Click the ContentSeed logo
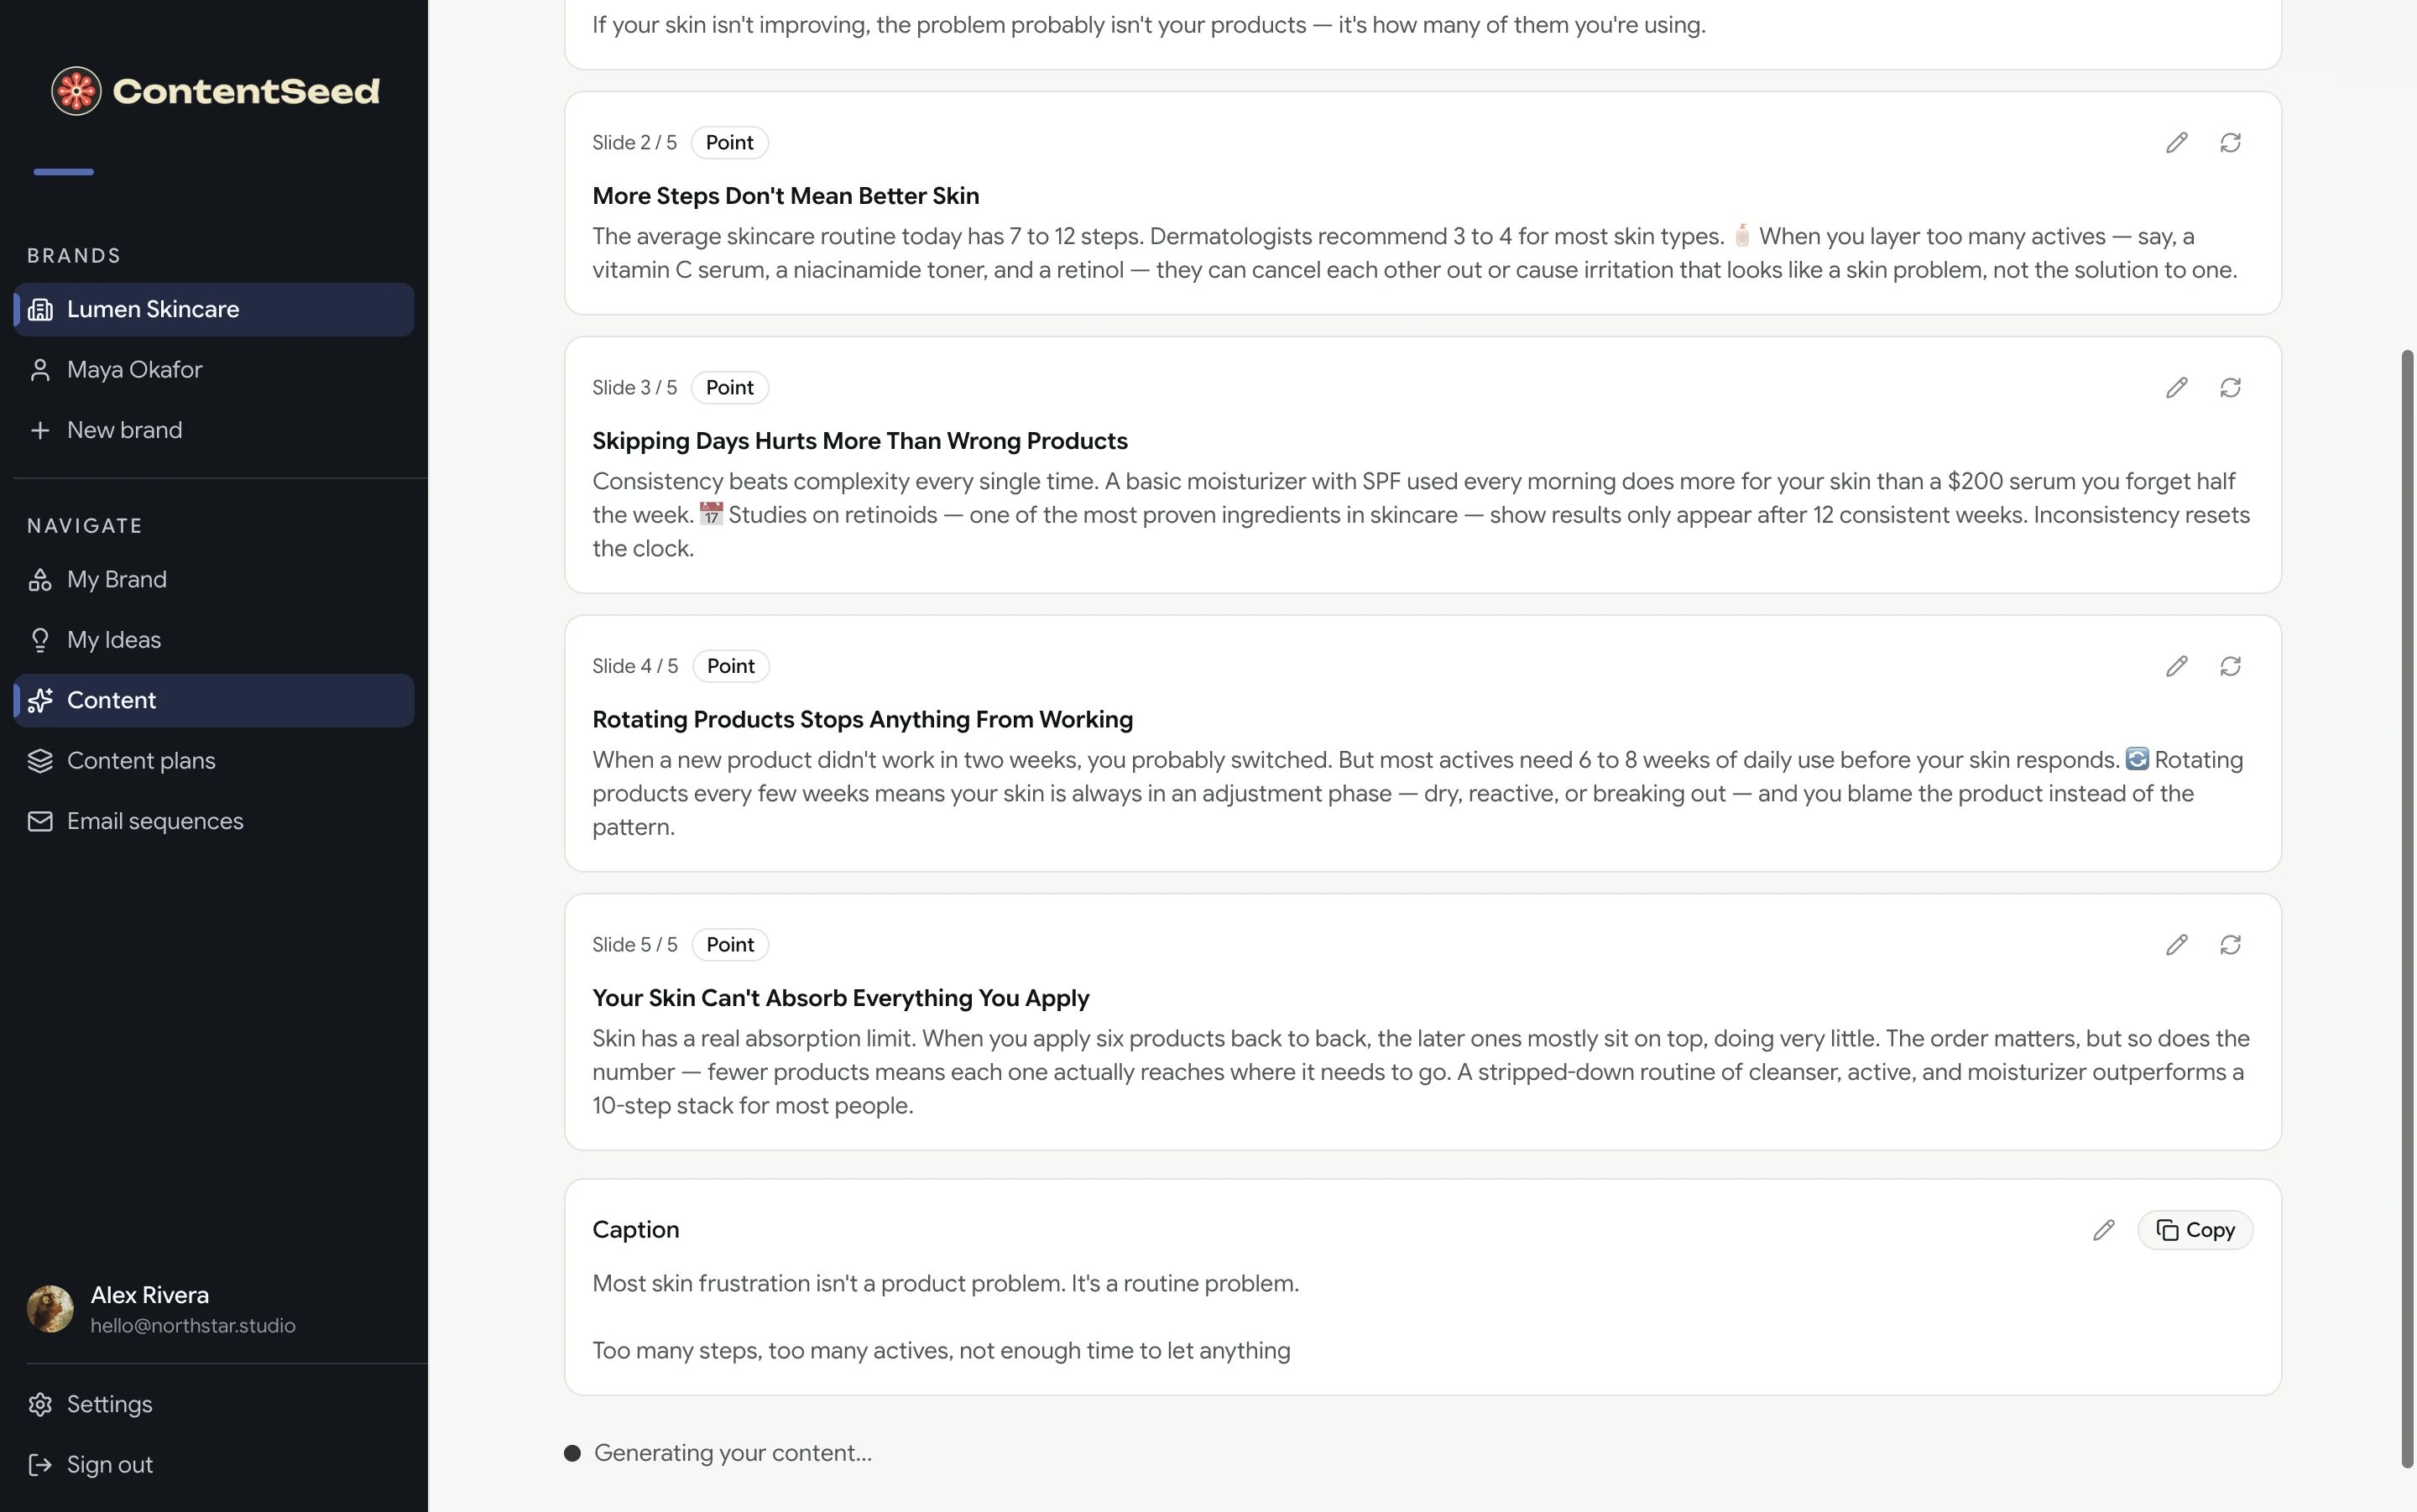The height and width of the screenshot is (1512, 2417). coord(215,91)
